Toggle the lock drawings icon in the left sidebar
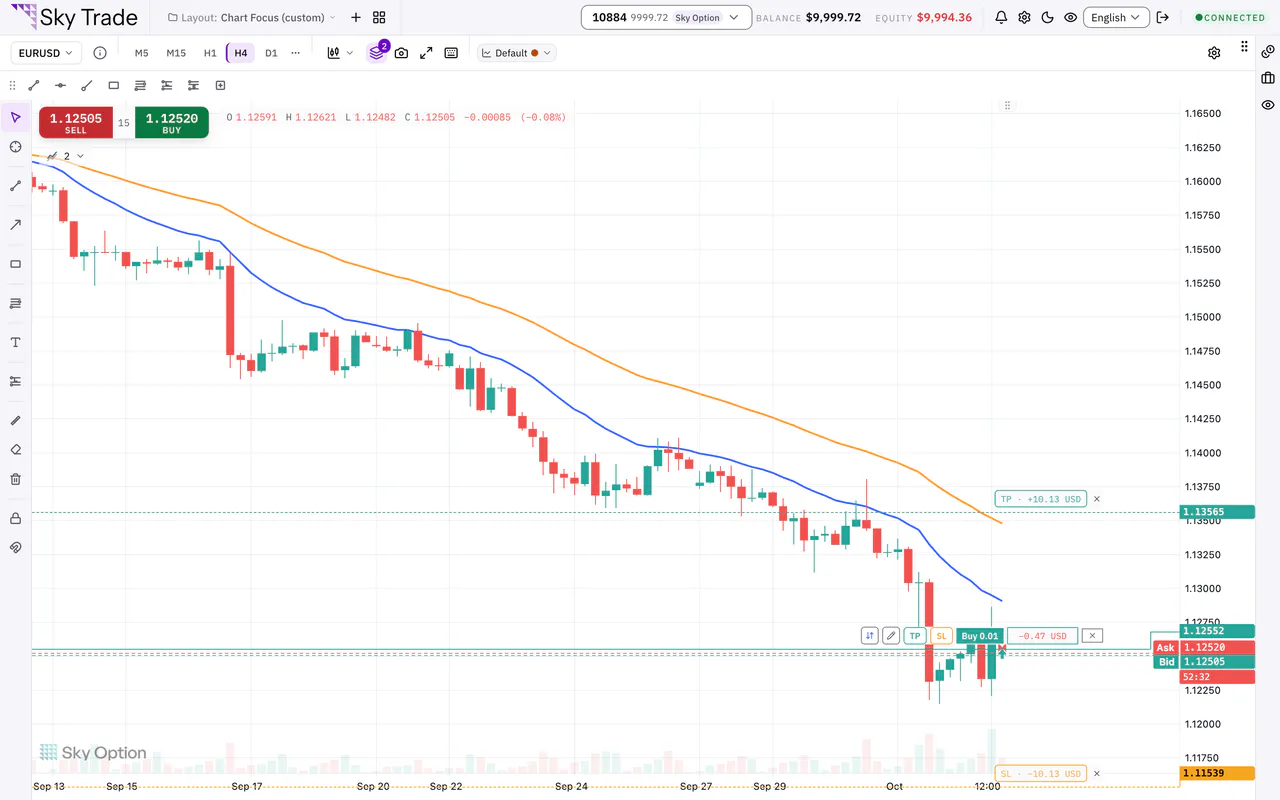The image size is (1280, 800). [16, 518]
